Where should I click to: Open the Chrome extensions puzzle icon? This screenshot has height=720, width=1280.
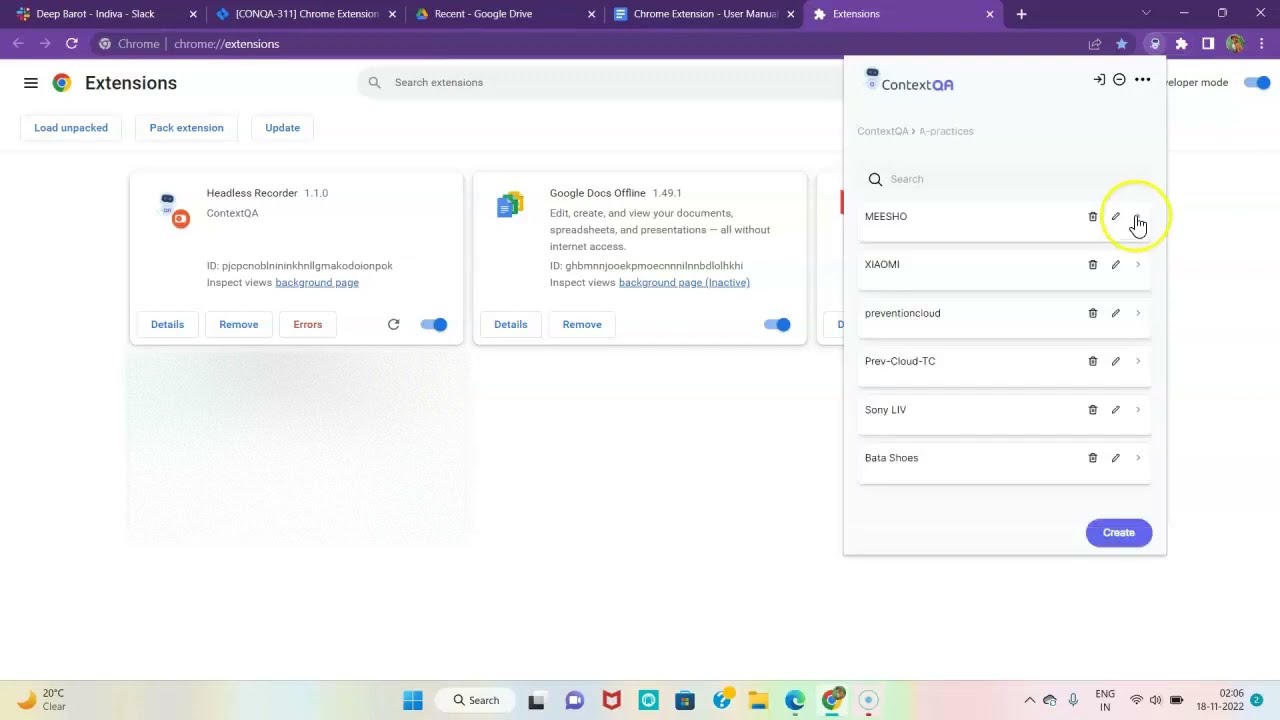1181,44
